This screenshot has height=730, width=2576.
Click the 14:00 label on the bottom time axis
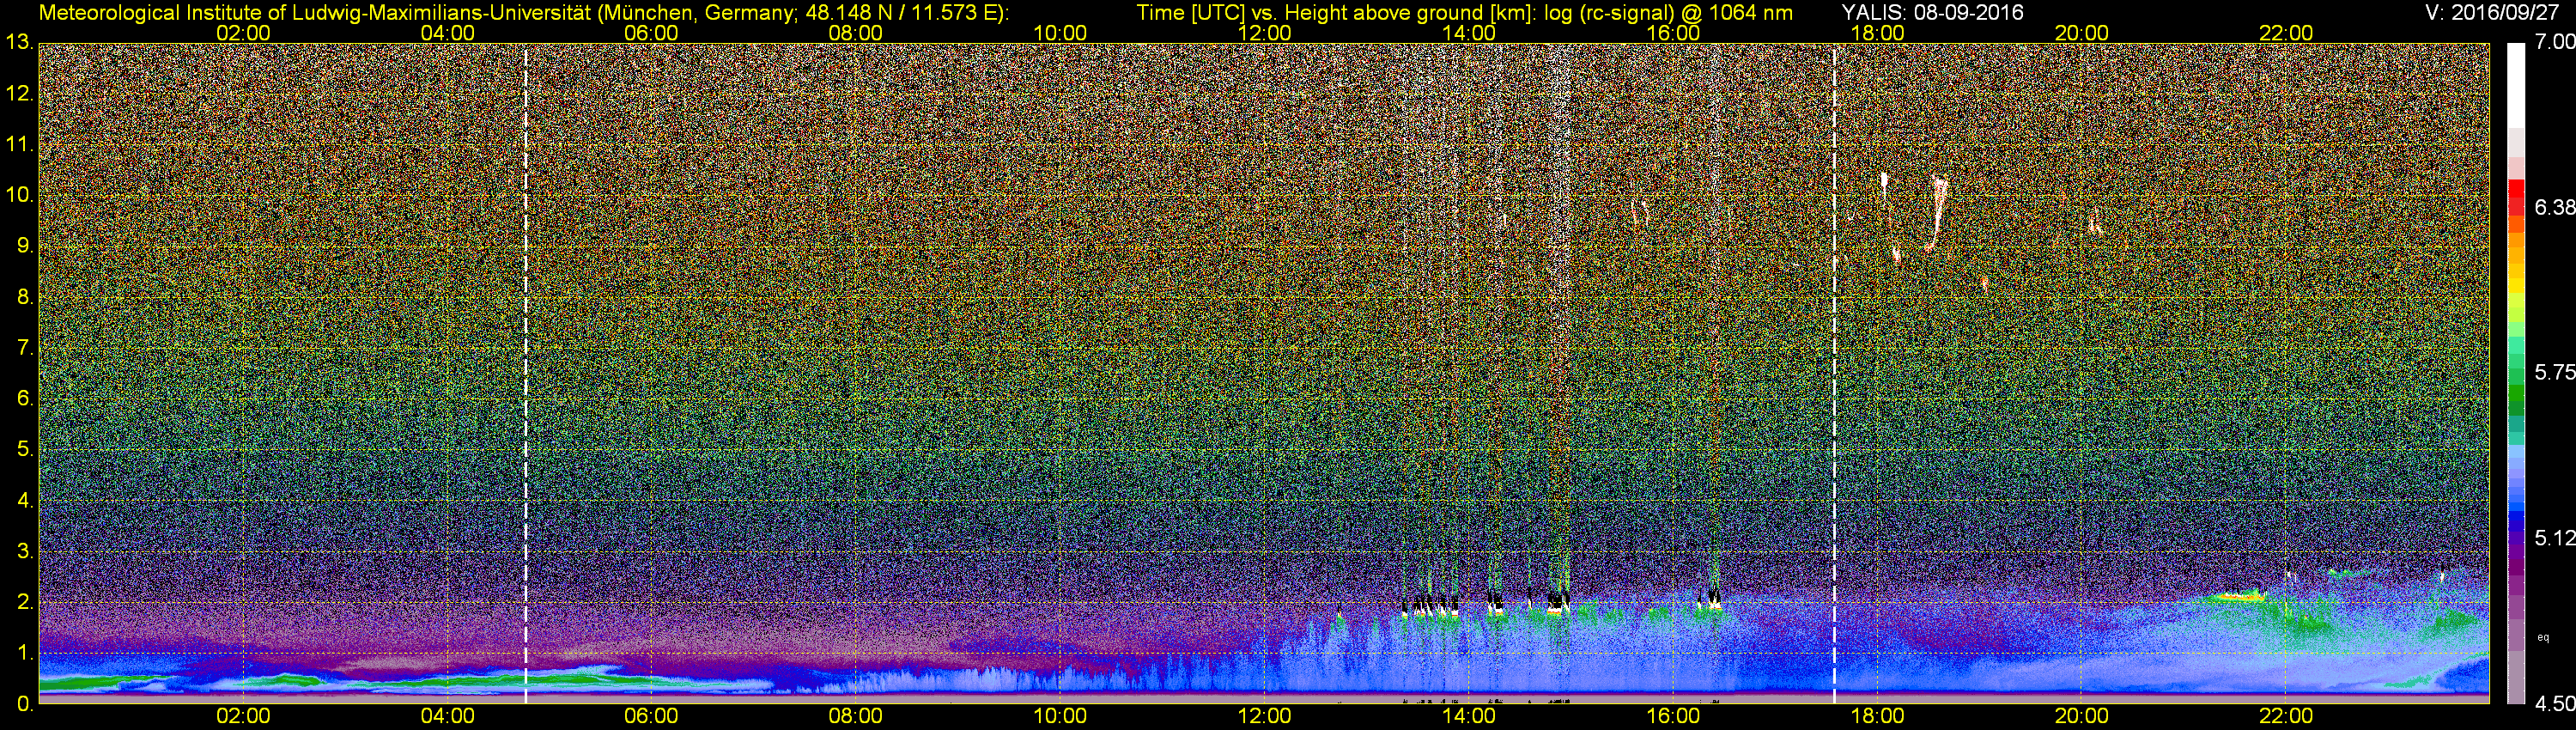[x=1468, y=716]
